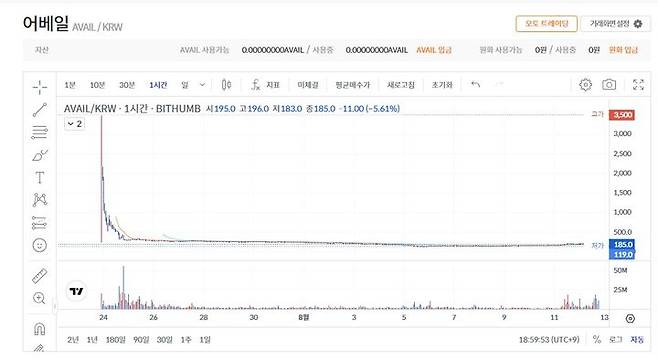Click the 새로고침 refresh button

click(401, 85)
